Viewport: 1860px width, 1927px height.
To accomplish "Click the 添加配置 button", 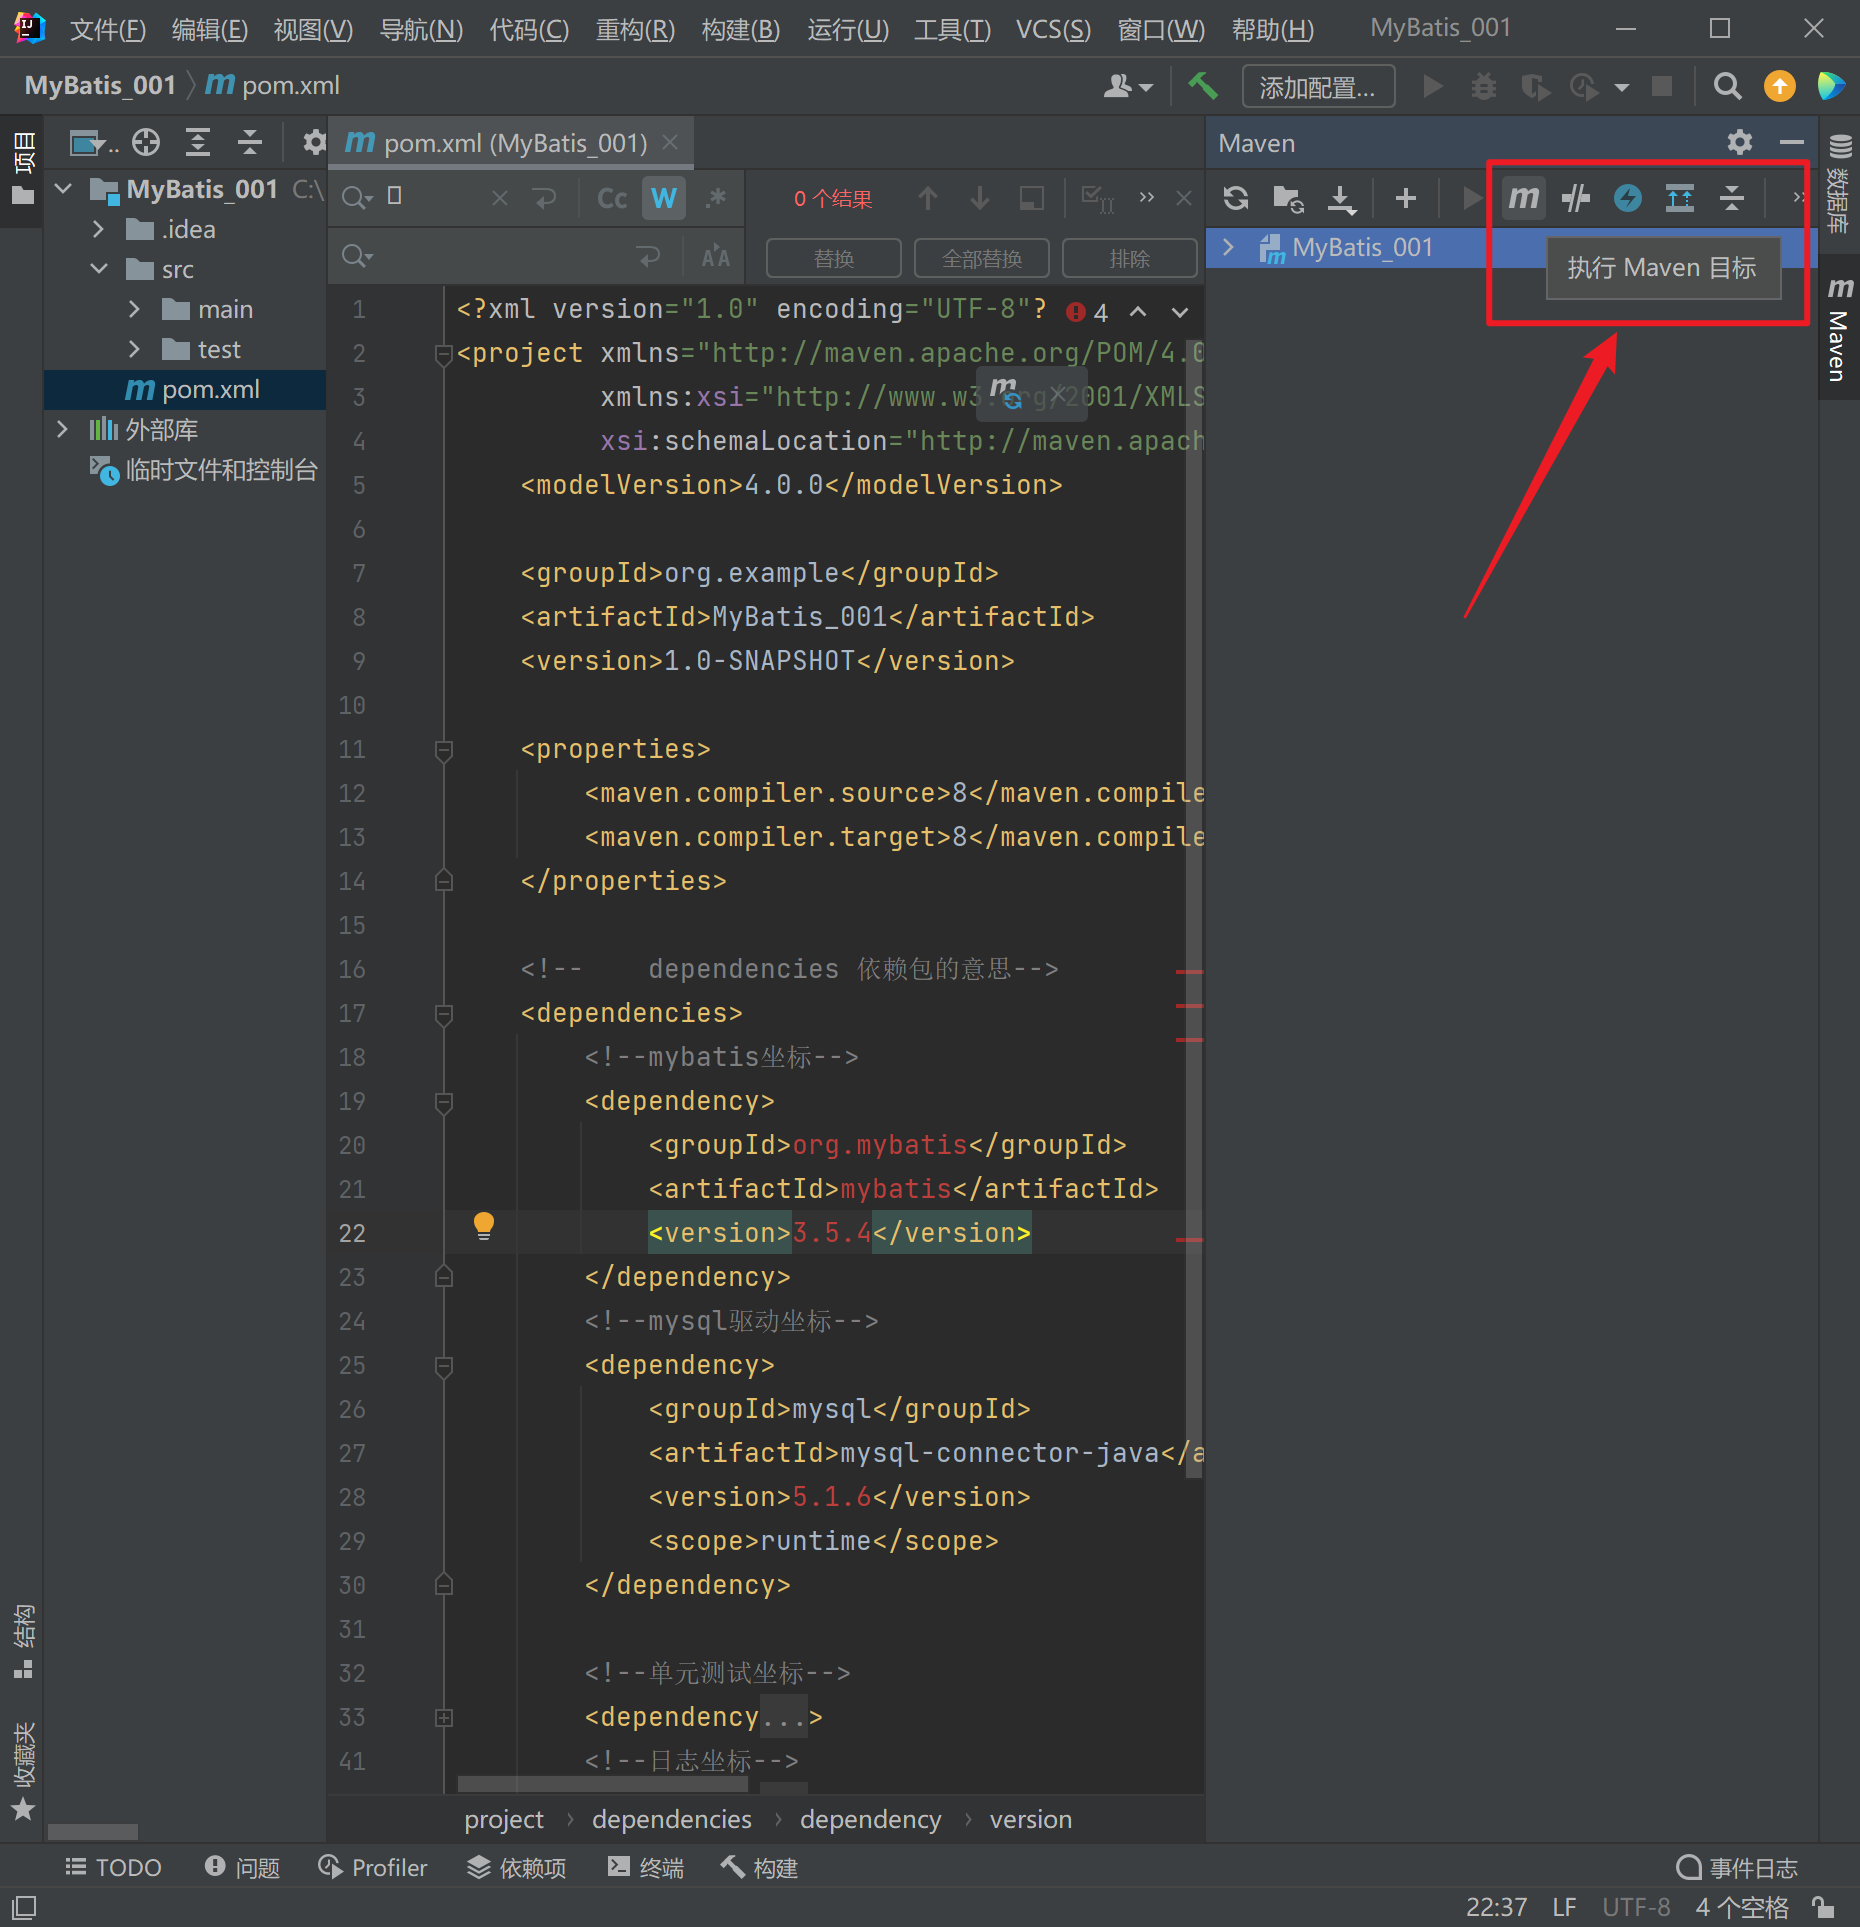I will click(1317, 87).
